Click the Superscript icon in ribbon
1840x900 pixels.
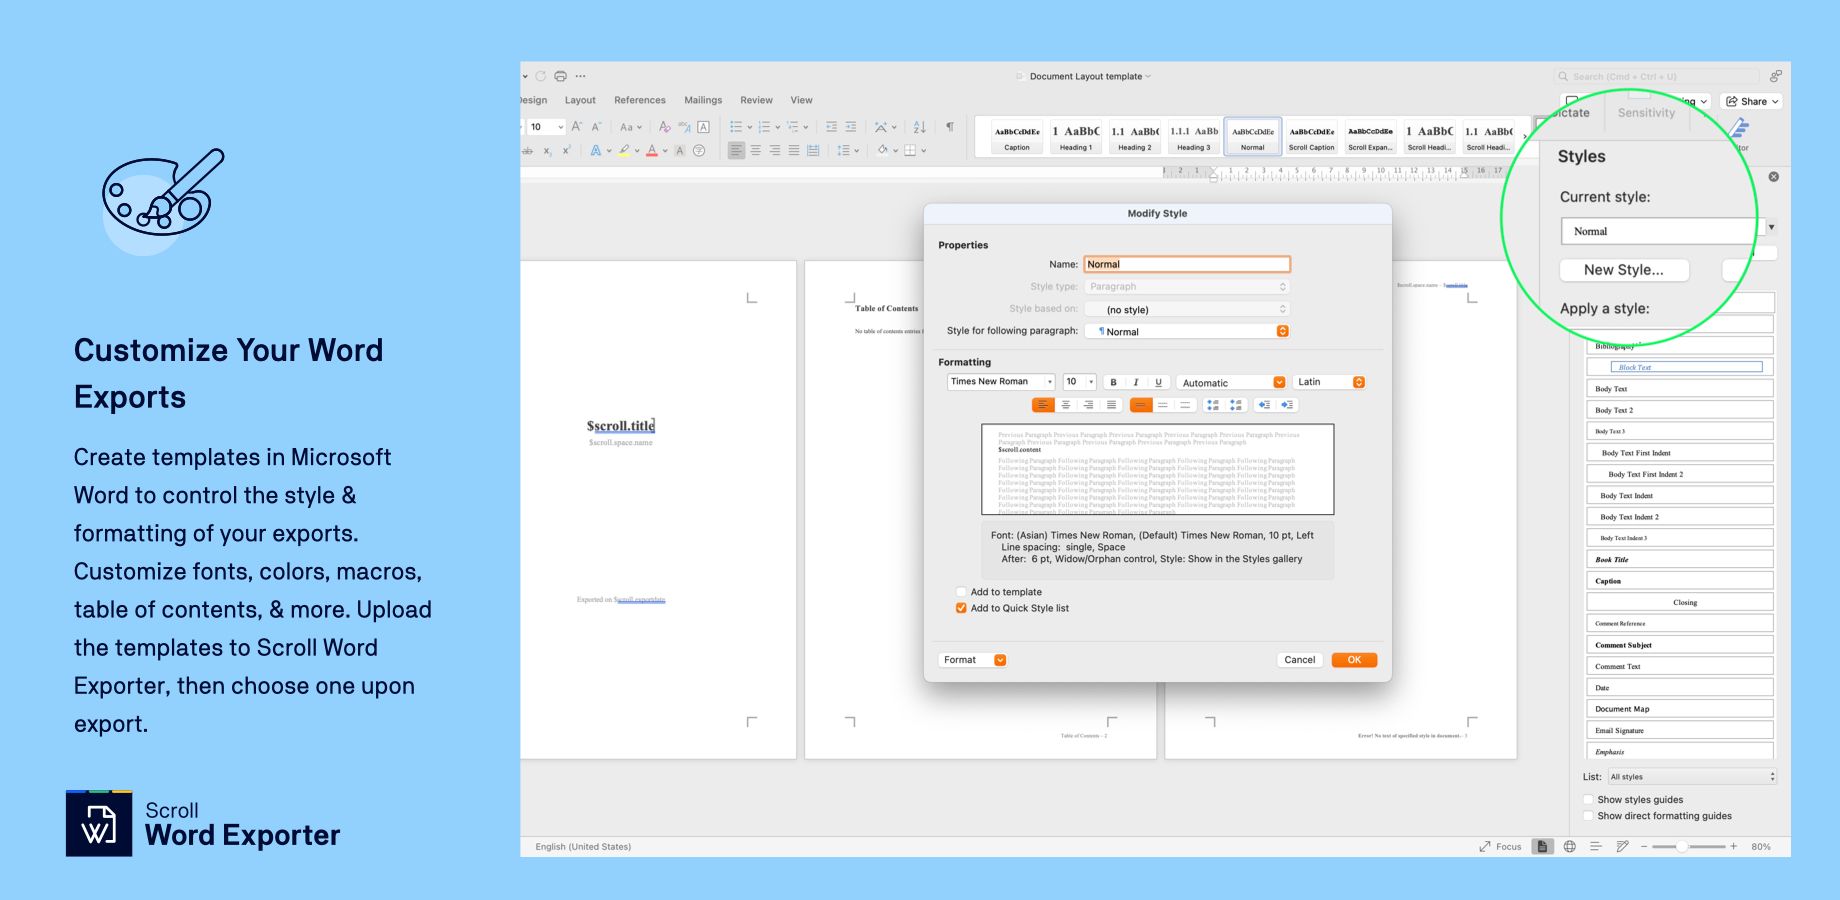coord(566,151)
